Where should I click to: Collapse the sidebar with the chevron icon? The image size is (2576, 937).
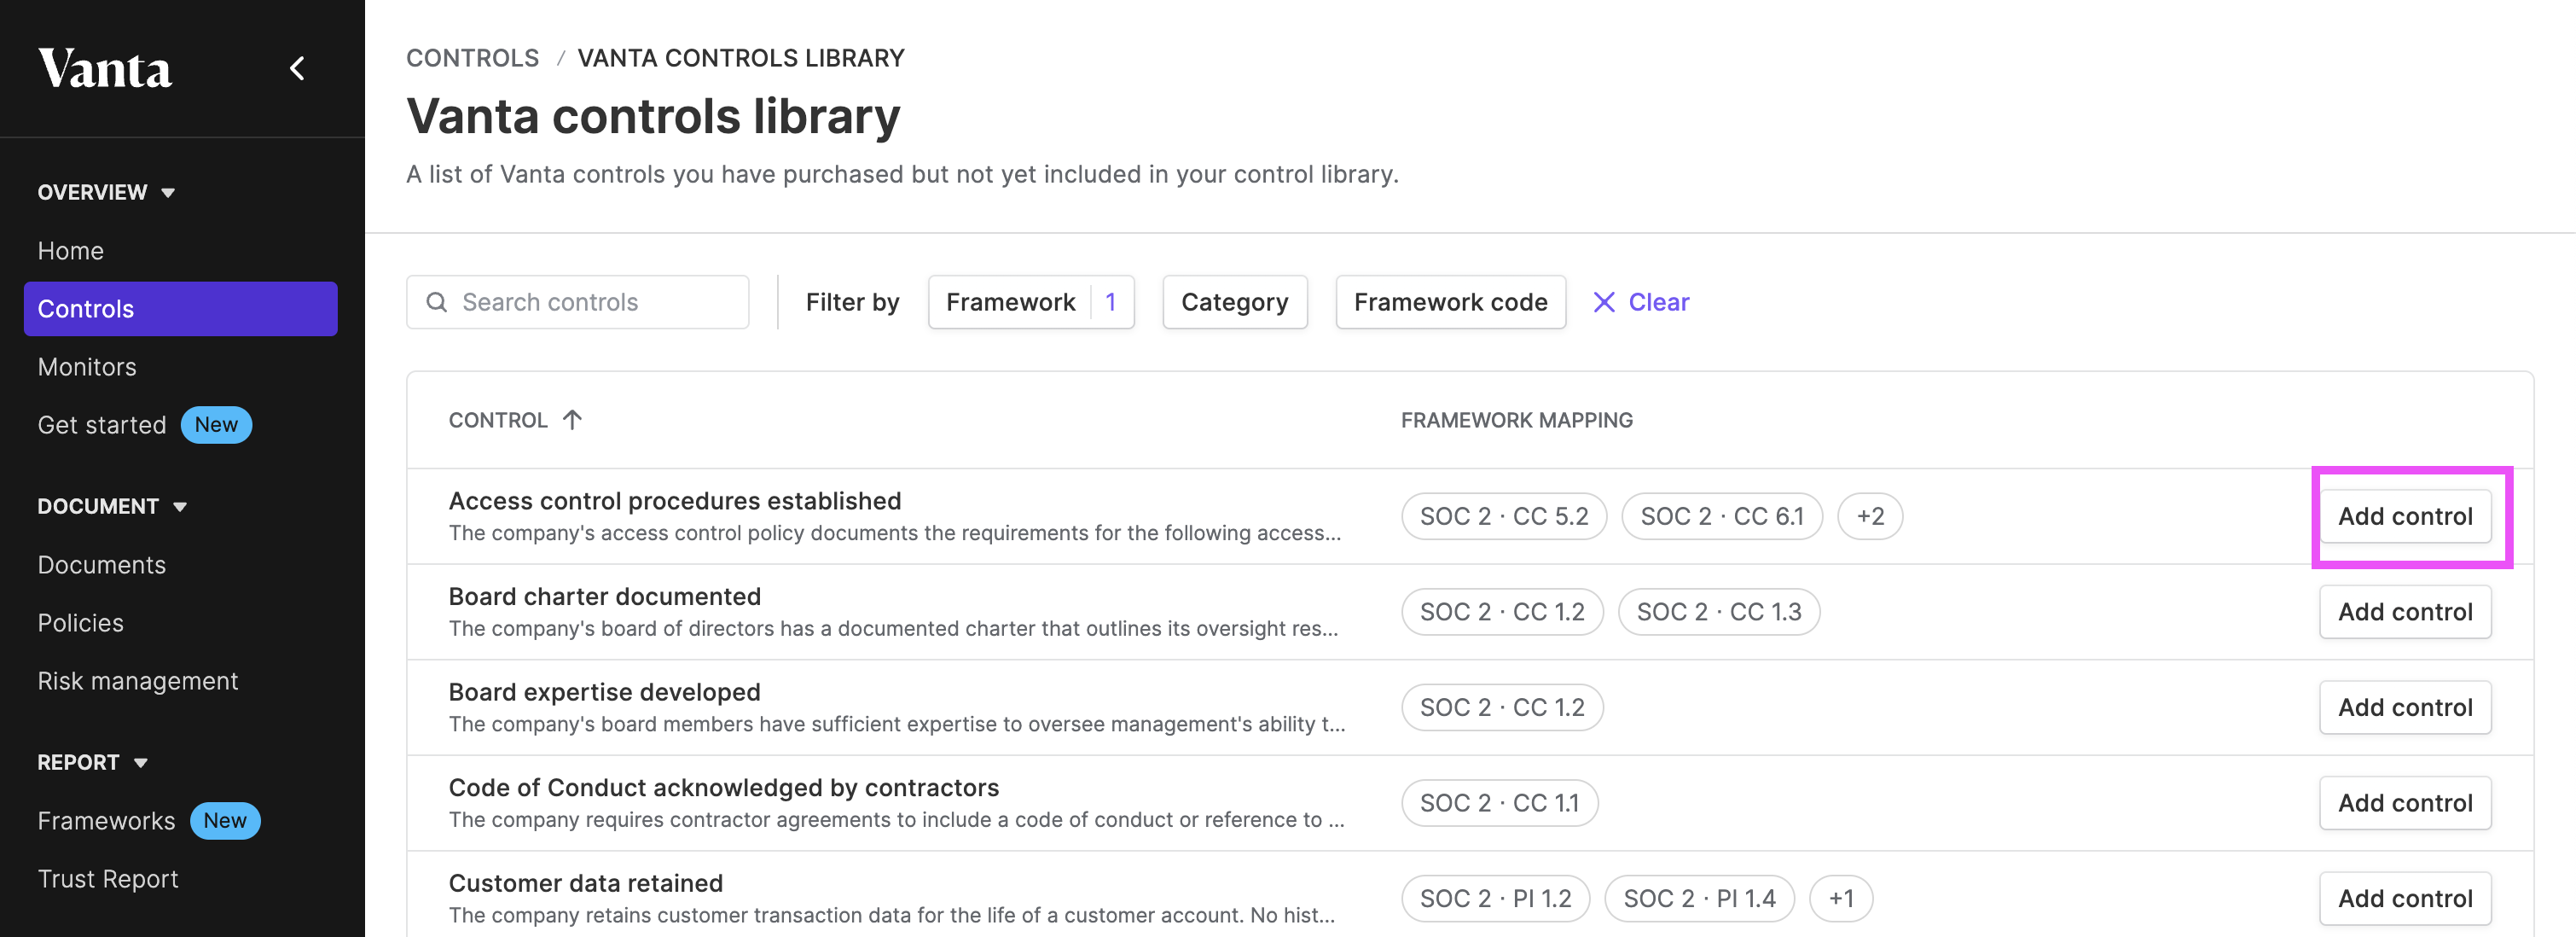click(297, 68)
